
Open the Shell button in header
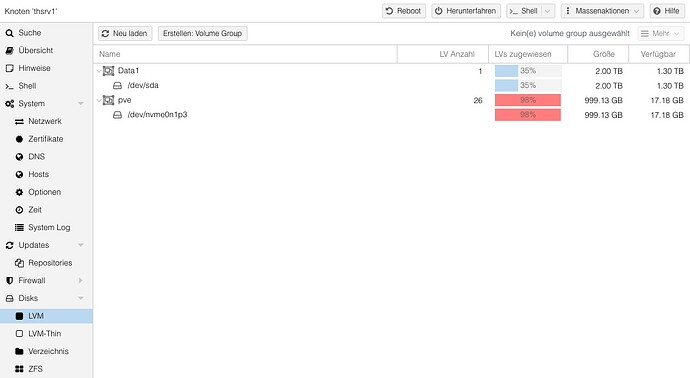(524, 11)
